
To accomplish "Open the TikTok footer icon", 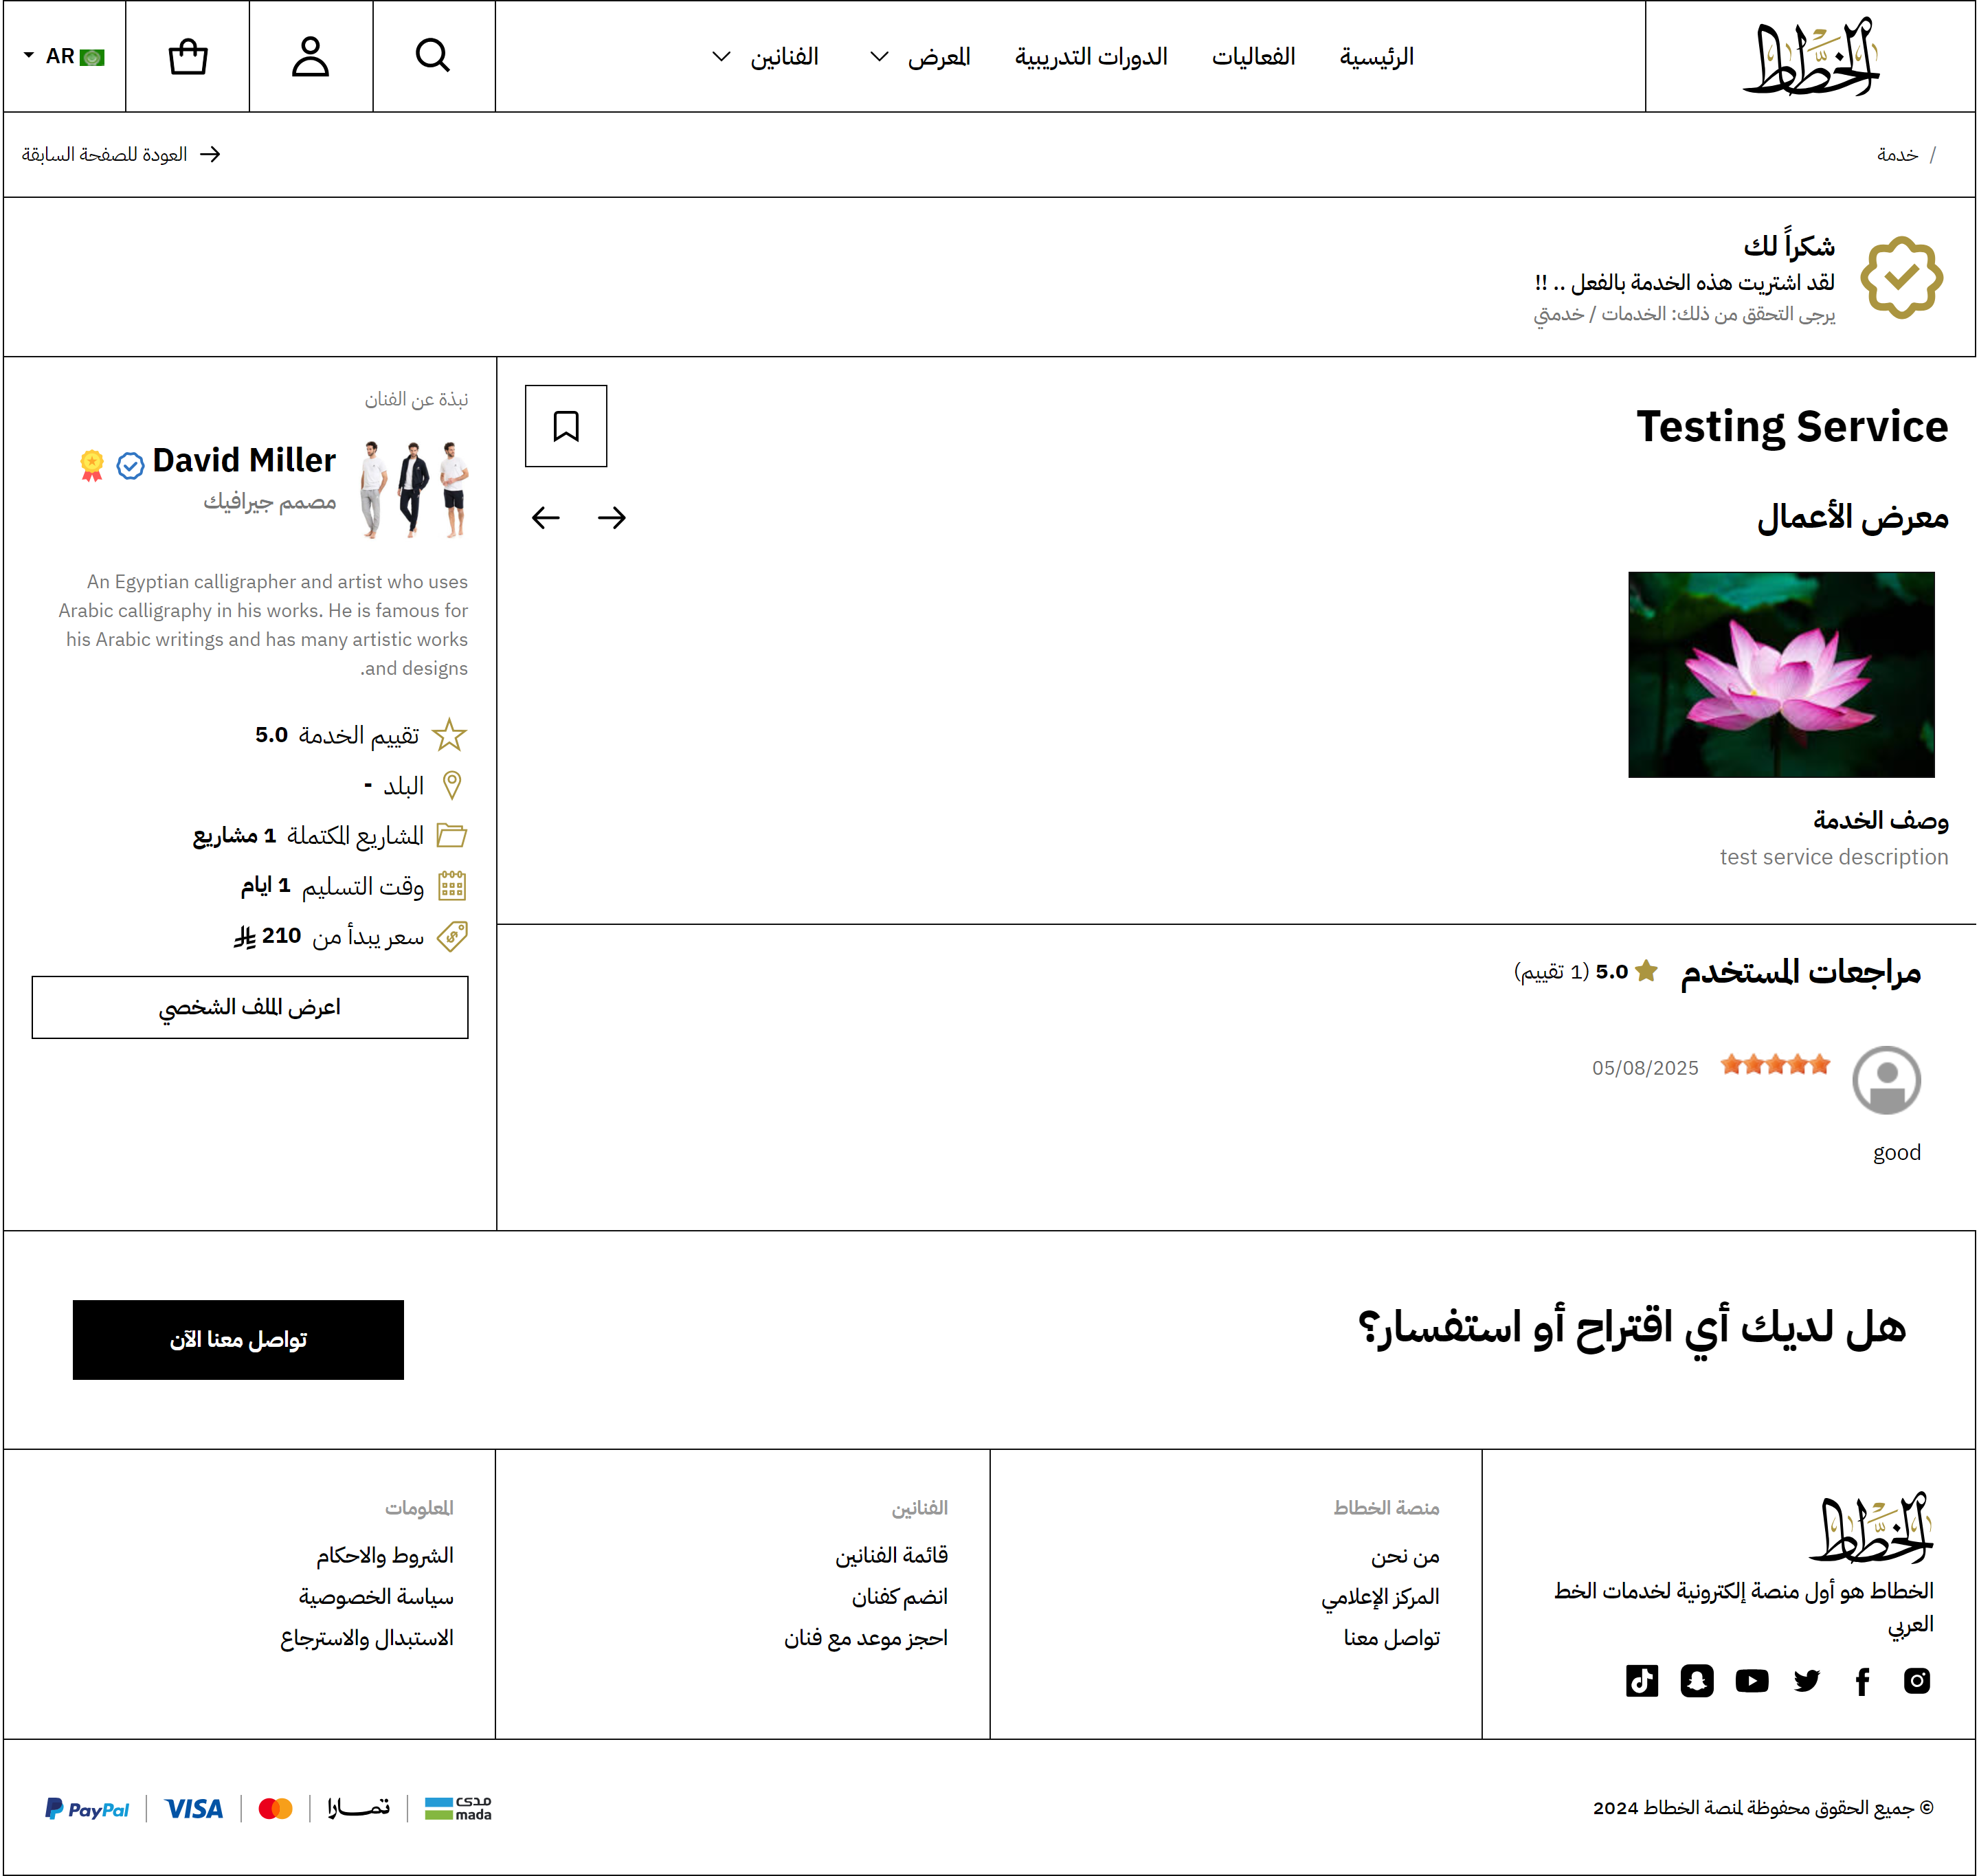I will click(1642, 1681).
